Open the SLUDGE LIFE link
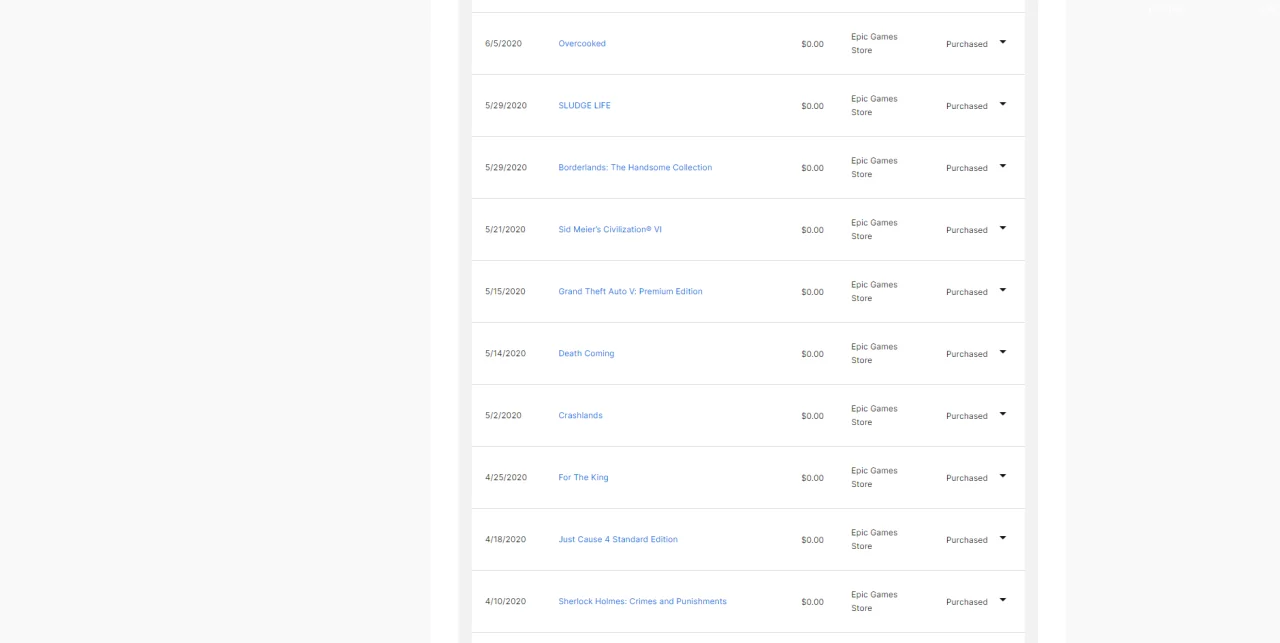This screenshot has height=643, width=1280. pos(584,106)
